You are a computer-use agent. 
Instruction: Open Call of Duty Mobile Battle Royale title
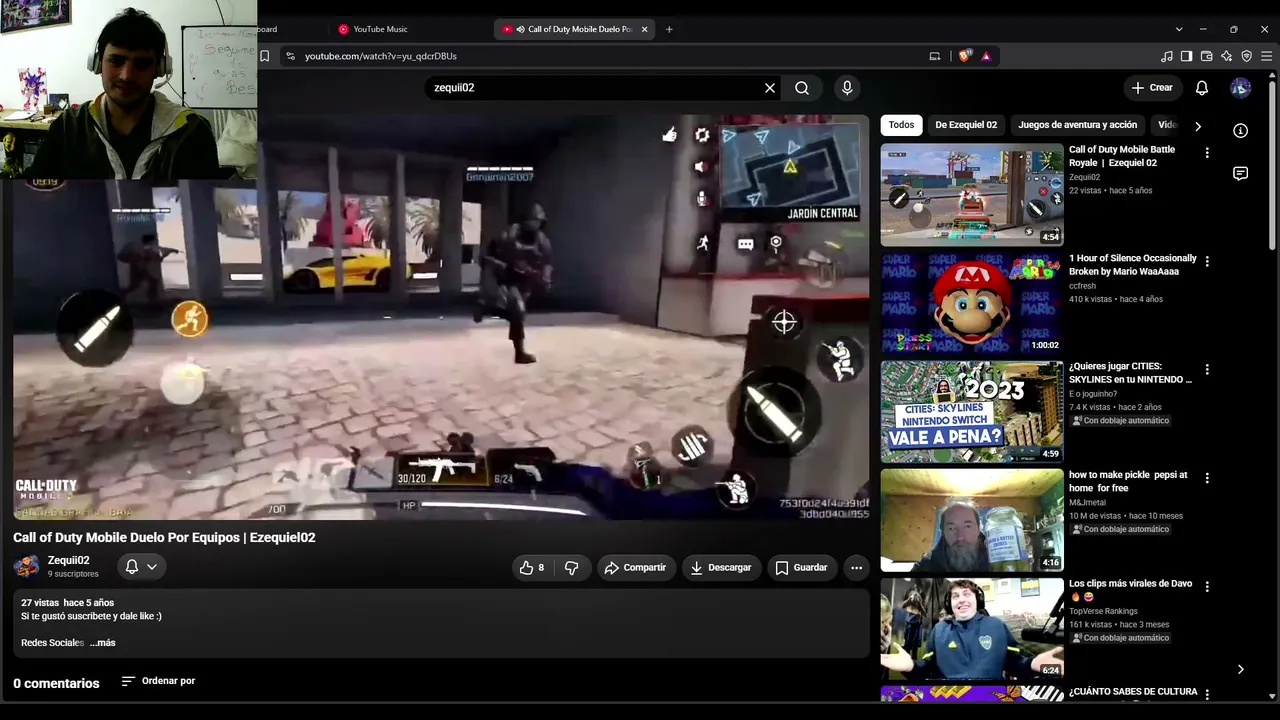point(1122,156)
